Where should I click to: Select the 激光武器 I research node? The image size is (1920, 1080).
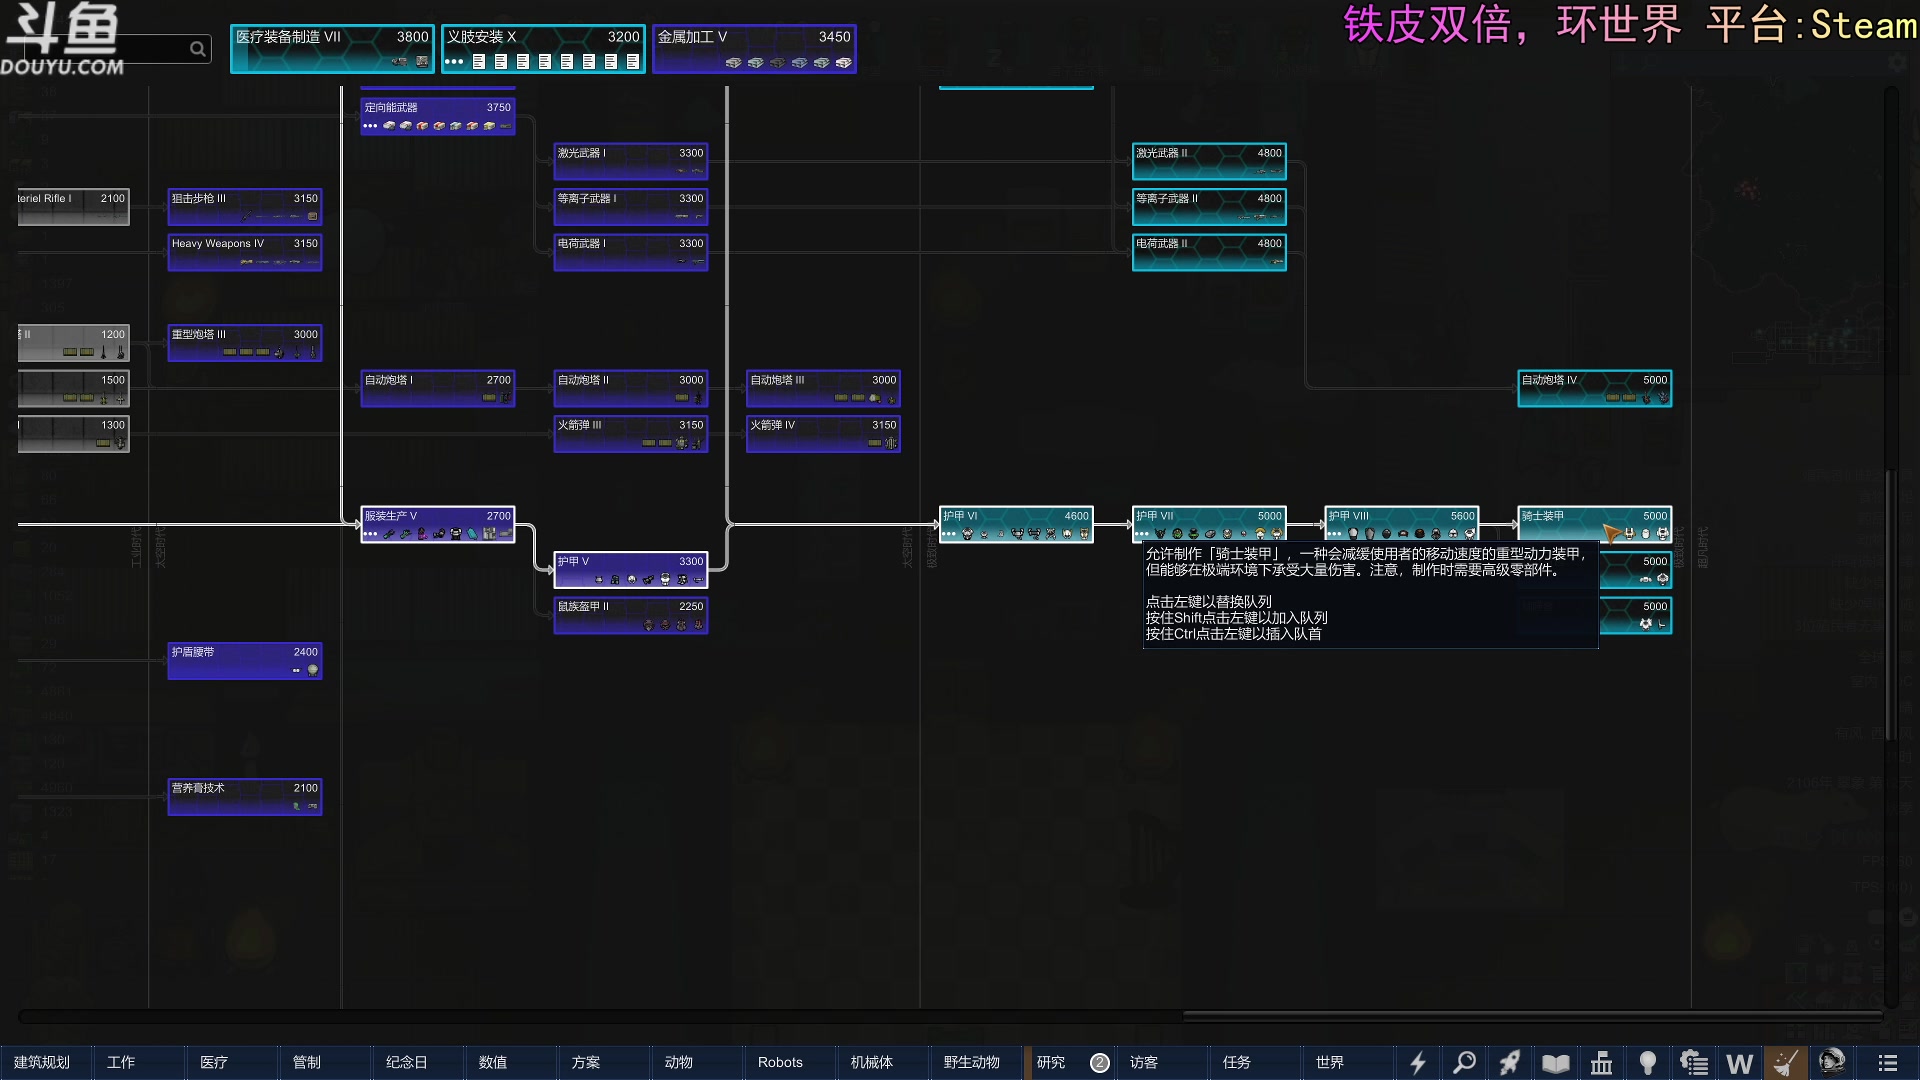coord(631,161)
